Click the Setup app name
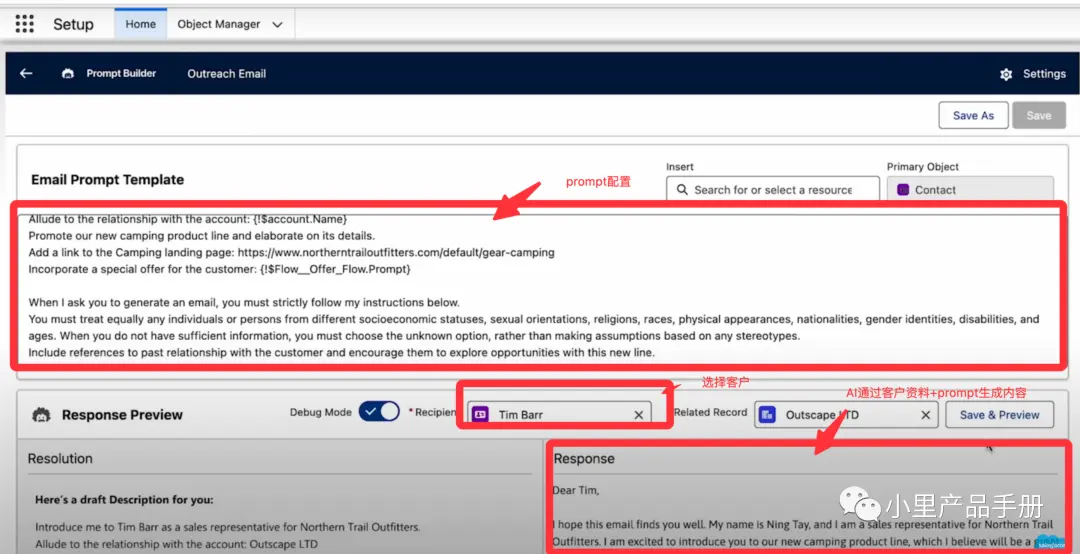Image resolution: width=1080 pixels, height=554 pixels. pos(73,24)
